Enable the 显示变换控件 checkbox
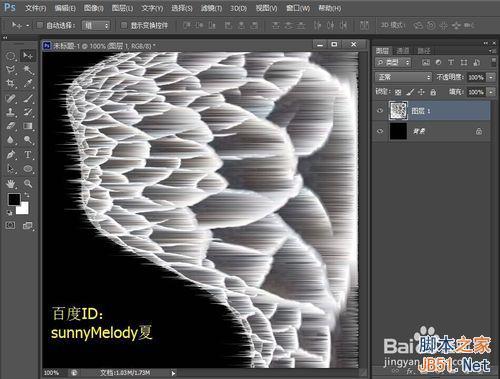500x379 pixels. point(124,25)
